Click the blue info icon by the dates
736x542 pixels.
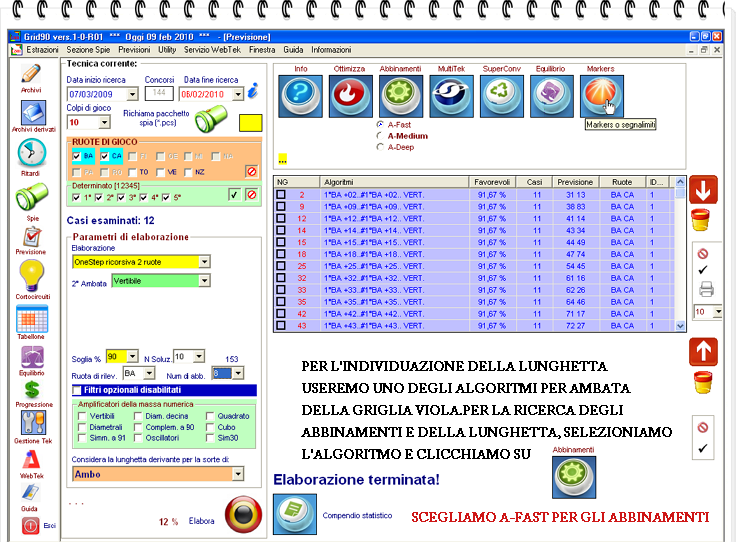(253, 90)
